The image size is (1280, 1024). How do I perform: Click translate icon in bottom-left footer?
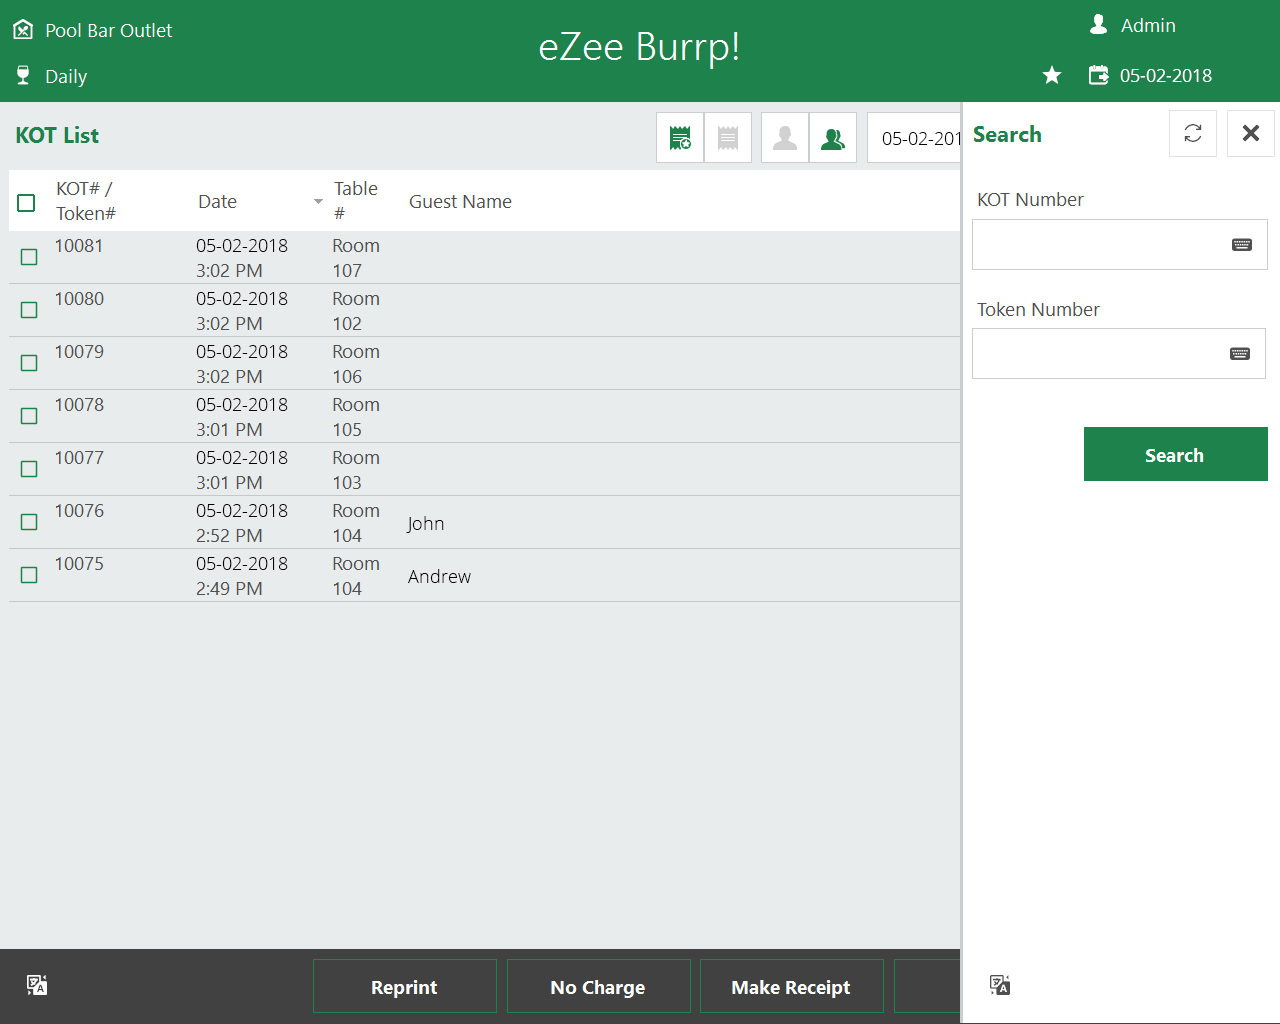click(37, 985)
